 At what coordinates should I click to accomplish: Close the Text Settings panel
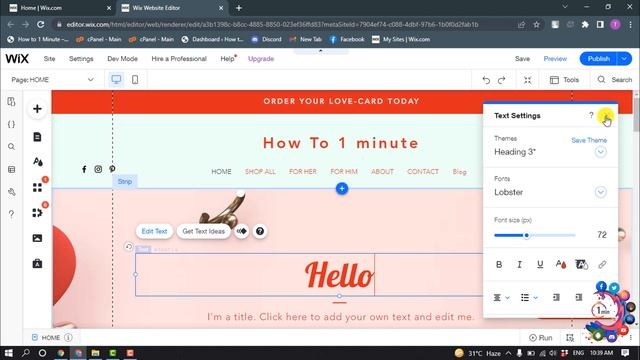coord(605,116)
